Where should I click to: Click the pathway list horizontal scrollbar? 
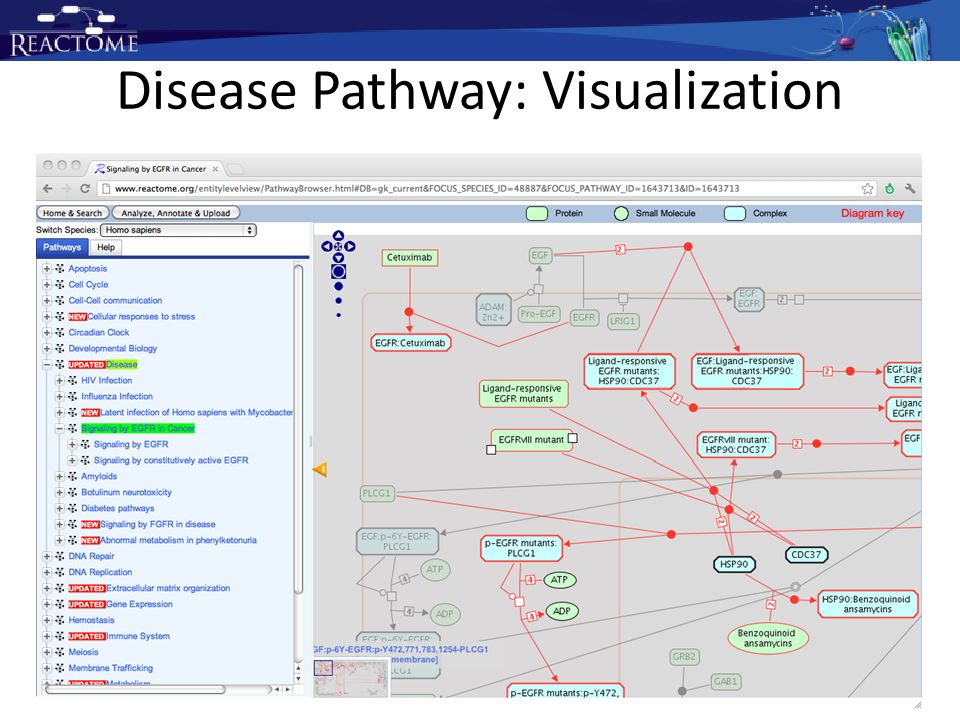coord(135,689)
